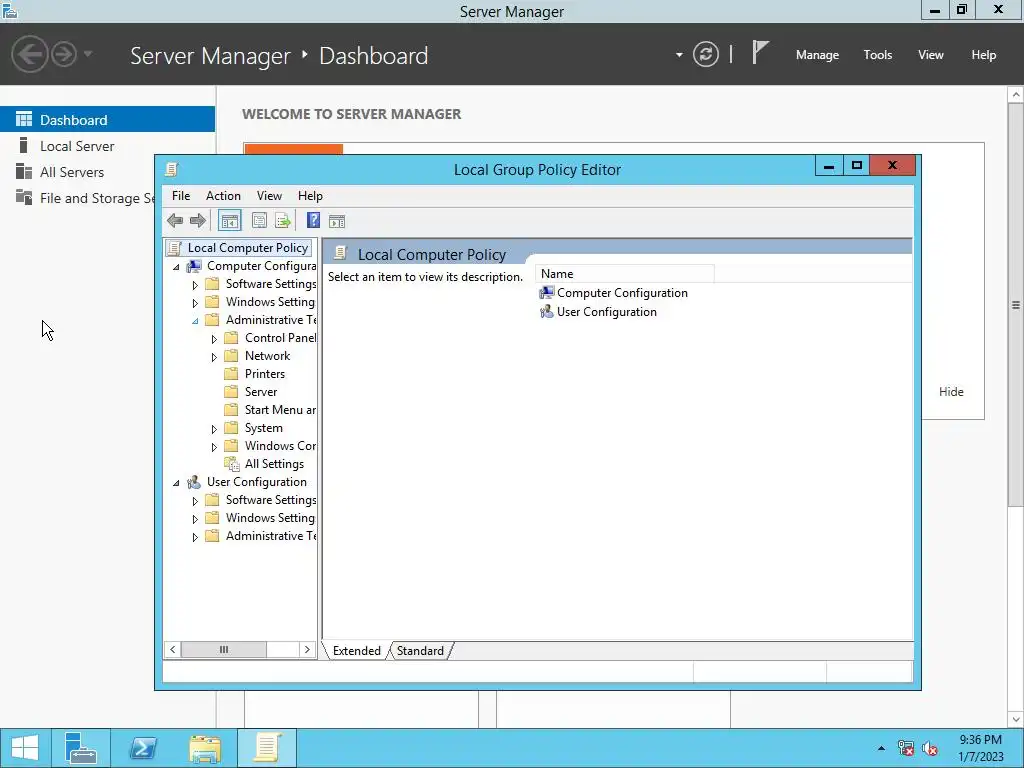Select Server folder in tree
The width and height of the screenshot is (1024, 768).
click(x=251, y=392)
